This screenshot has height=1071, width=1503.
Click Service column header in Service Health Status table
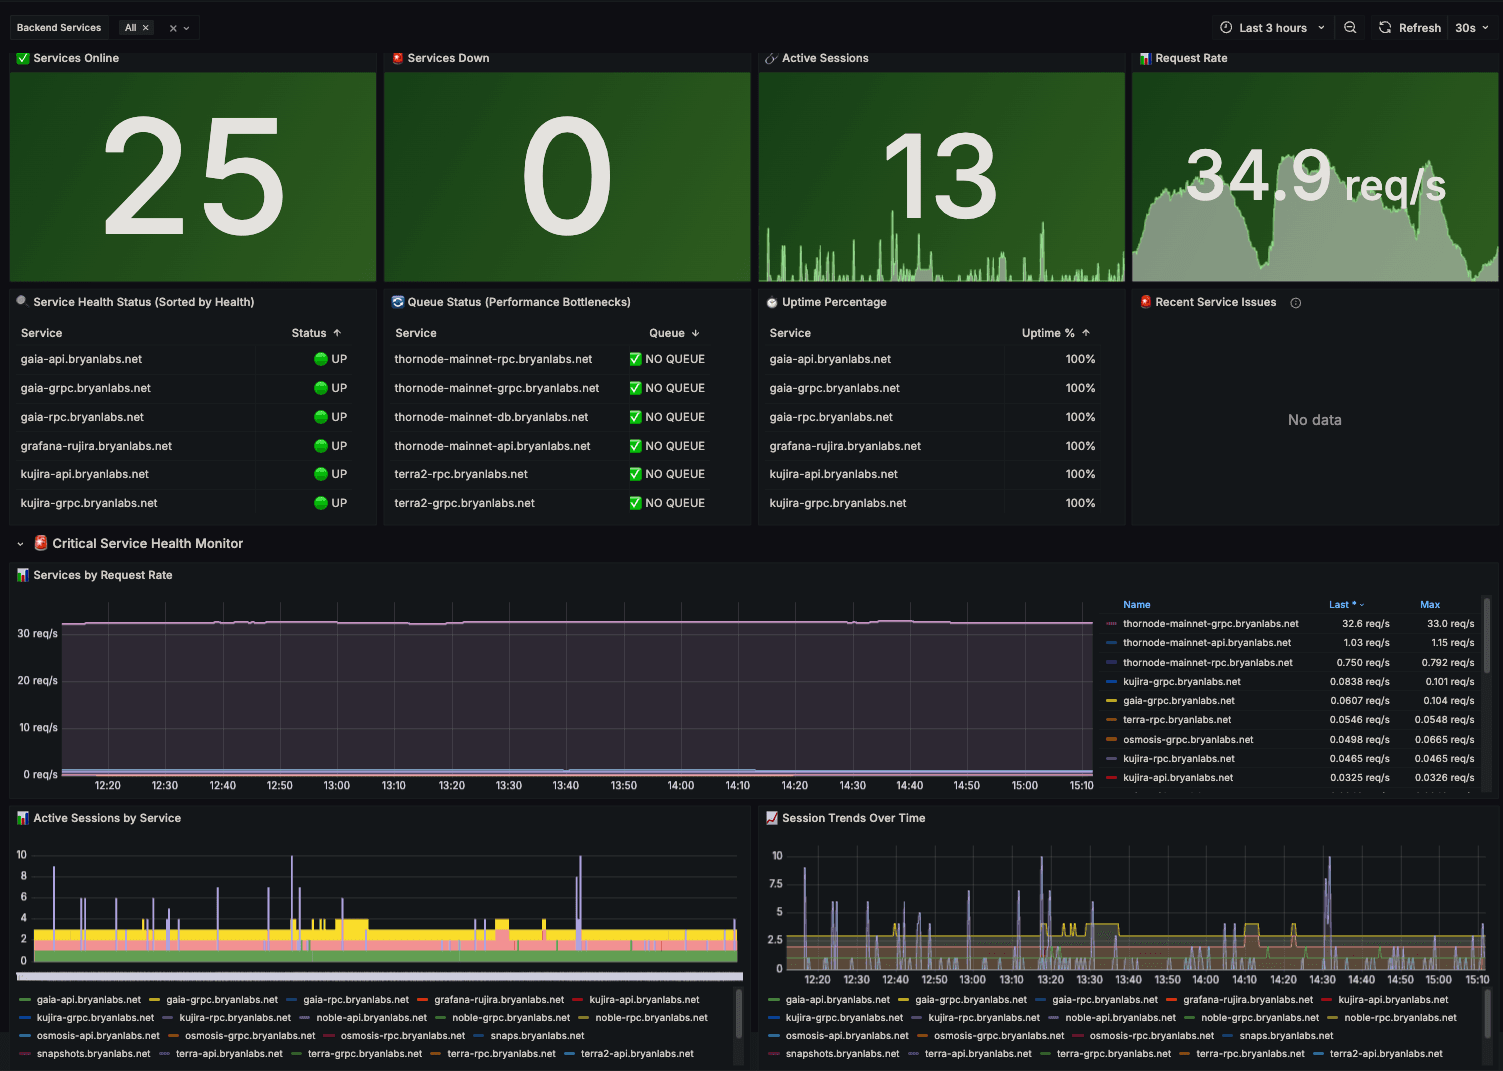tap(41, 333)
